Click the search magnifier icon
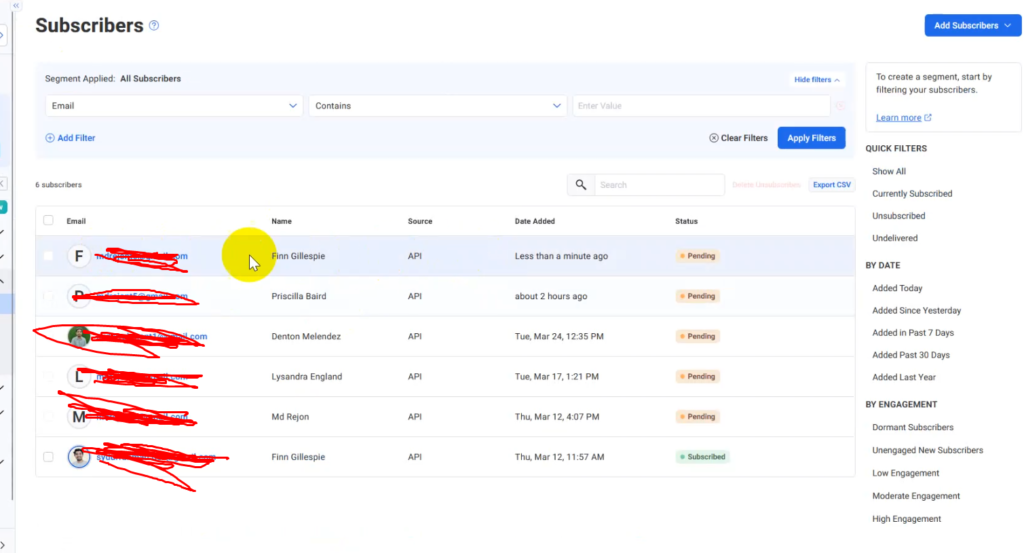The height and width of the screenshot is (553, 1024). point(580,185)
